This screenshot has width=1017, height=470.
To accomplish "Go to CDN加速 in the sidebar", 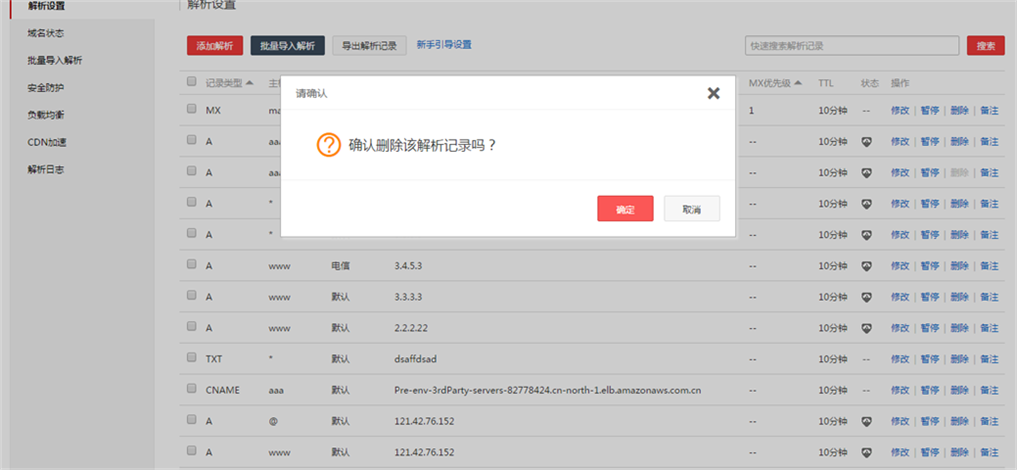I will [47, 142].
